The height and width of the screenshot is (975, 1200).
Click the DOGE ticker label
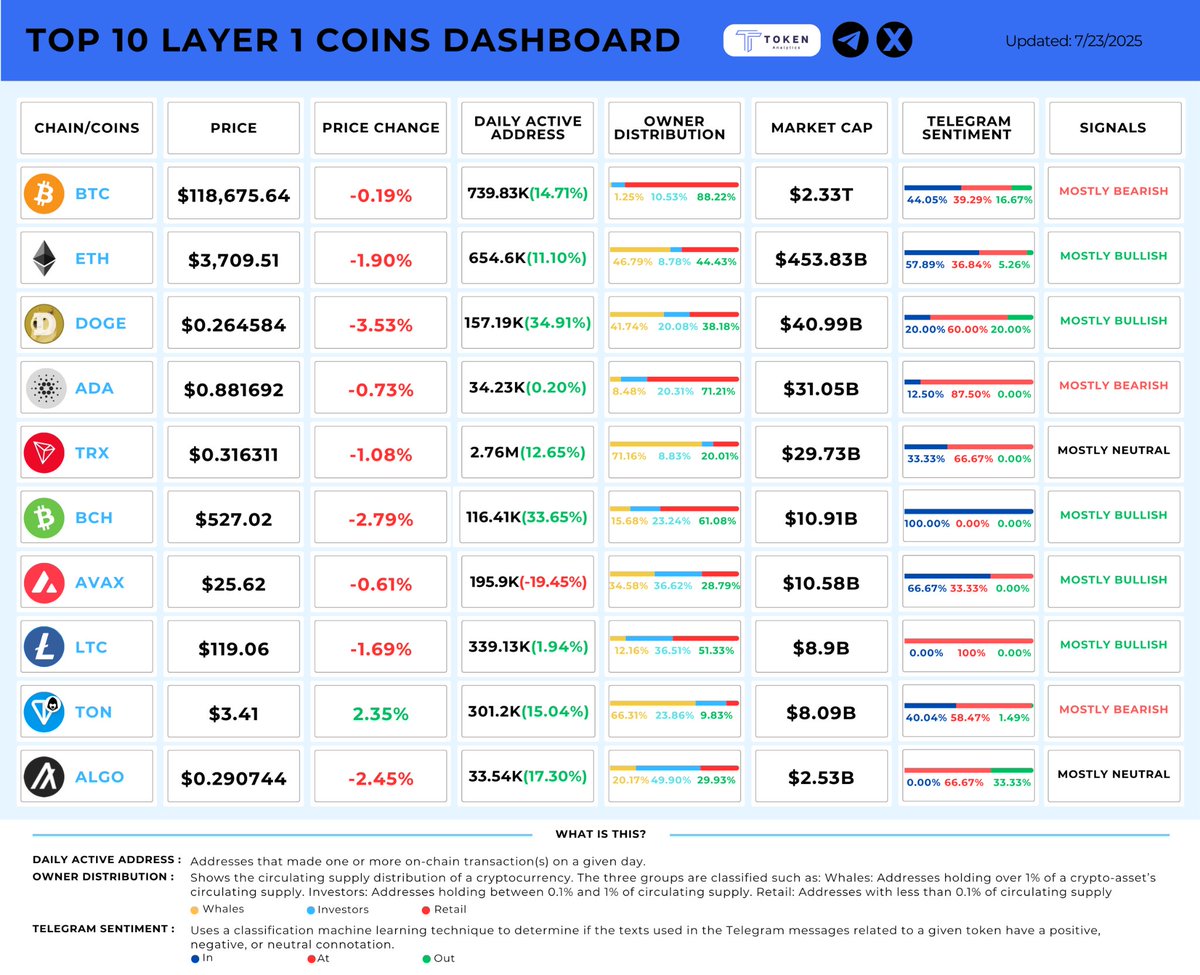(101, 323)
